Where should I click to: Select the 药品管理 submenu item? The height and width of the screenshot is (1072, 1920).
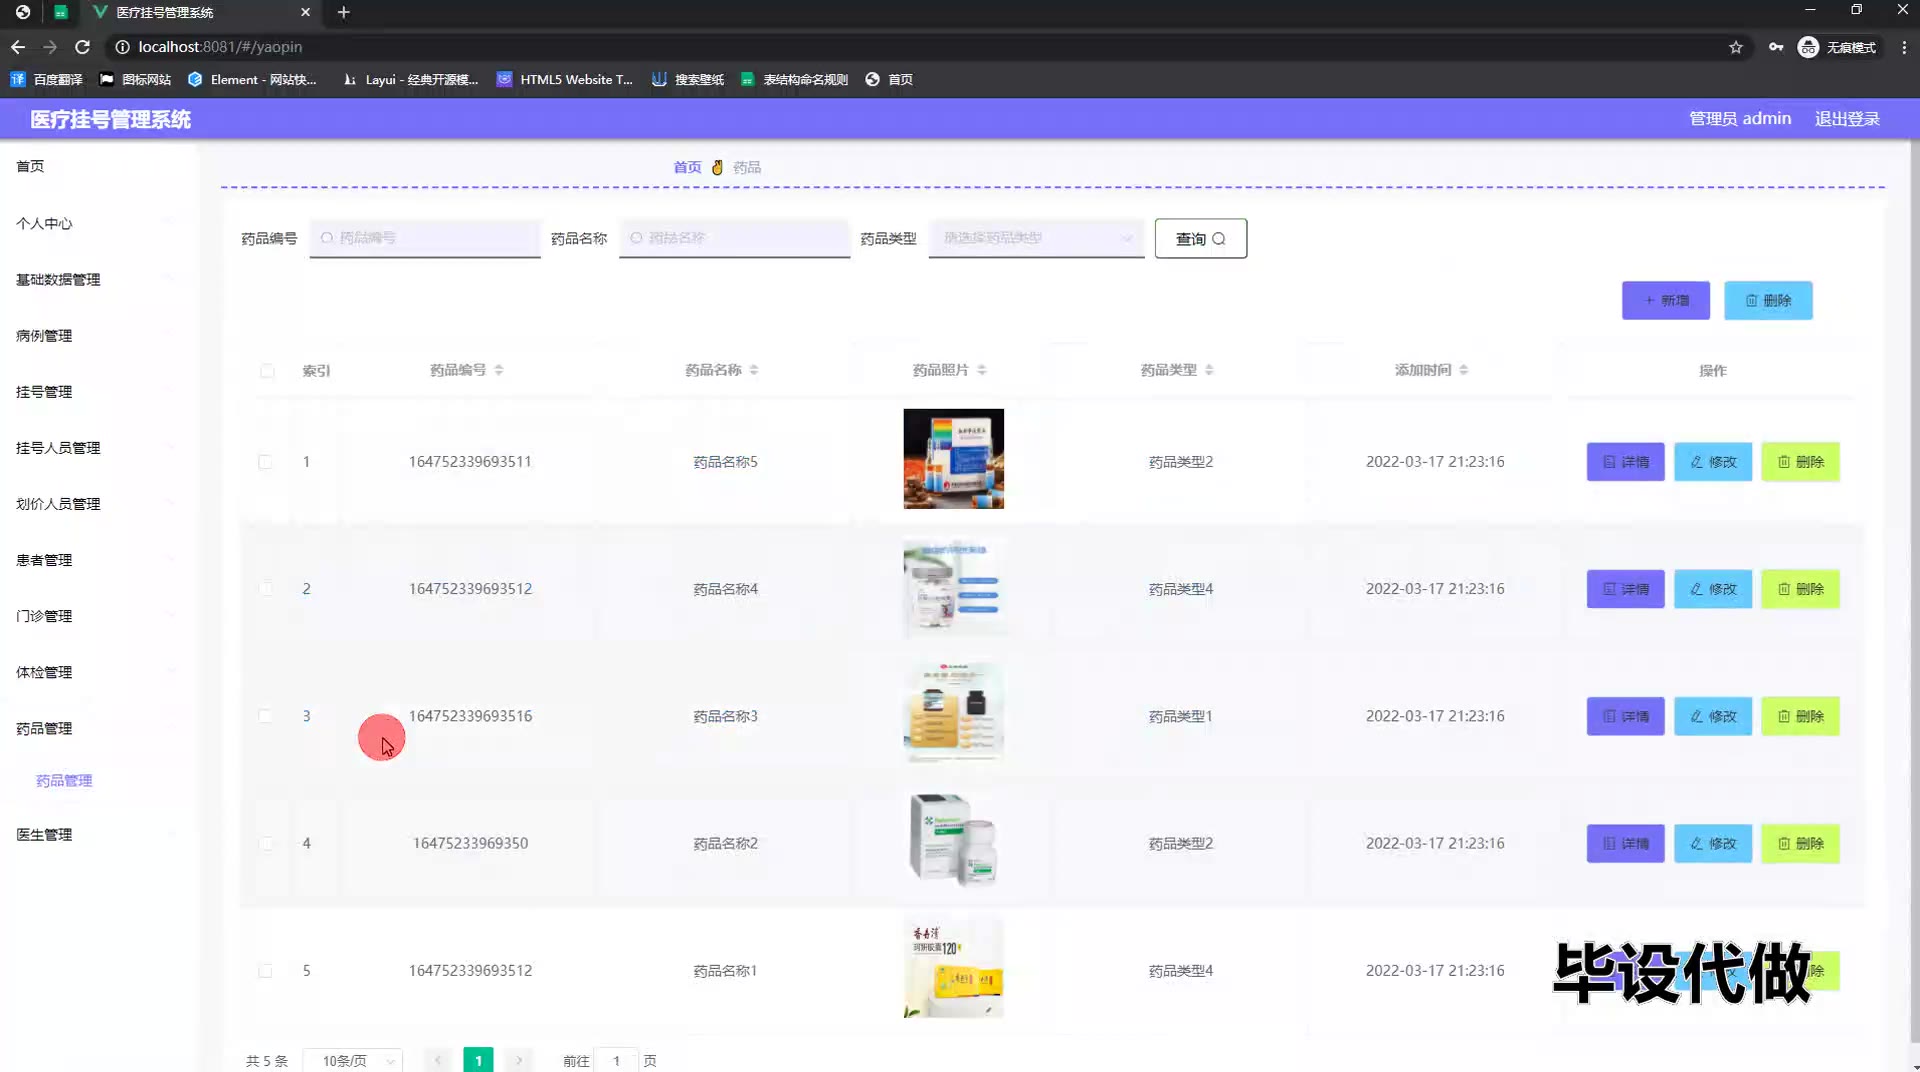(x=64, y=781)
